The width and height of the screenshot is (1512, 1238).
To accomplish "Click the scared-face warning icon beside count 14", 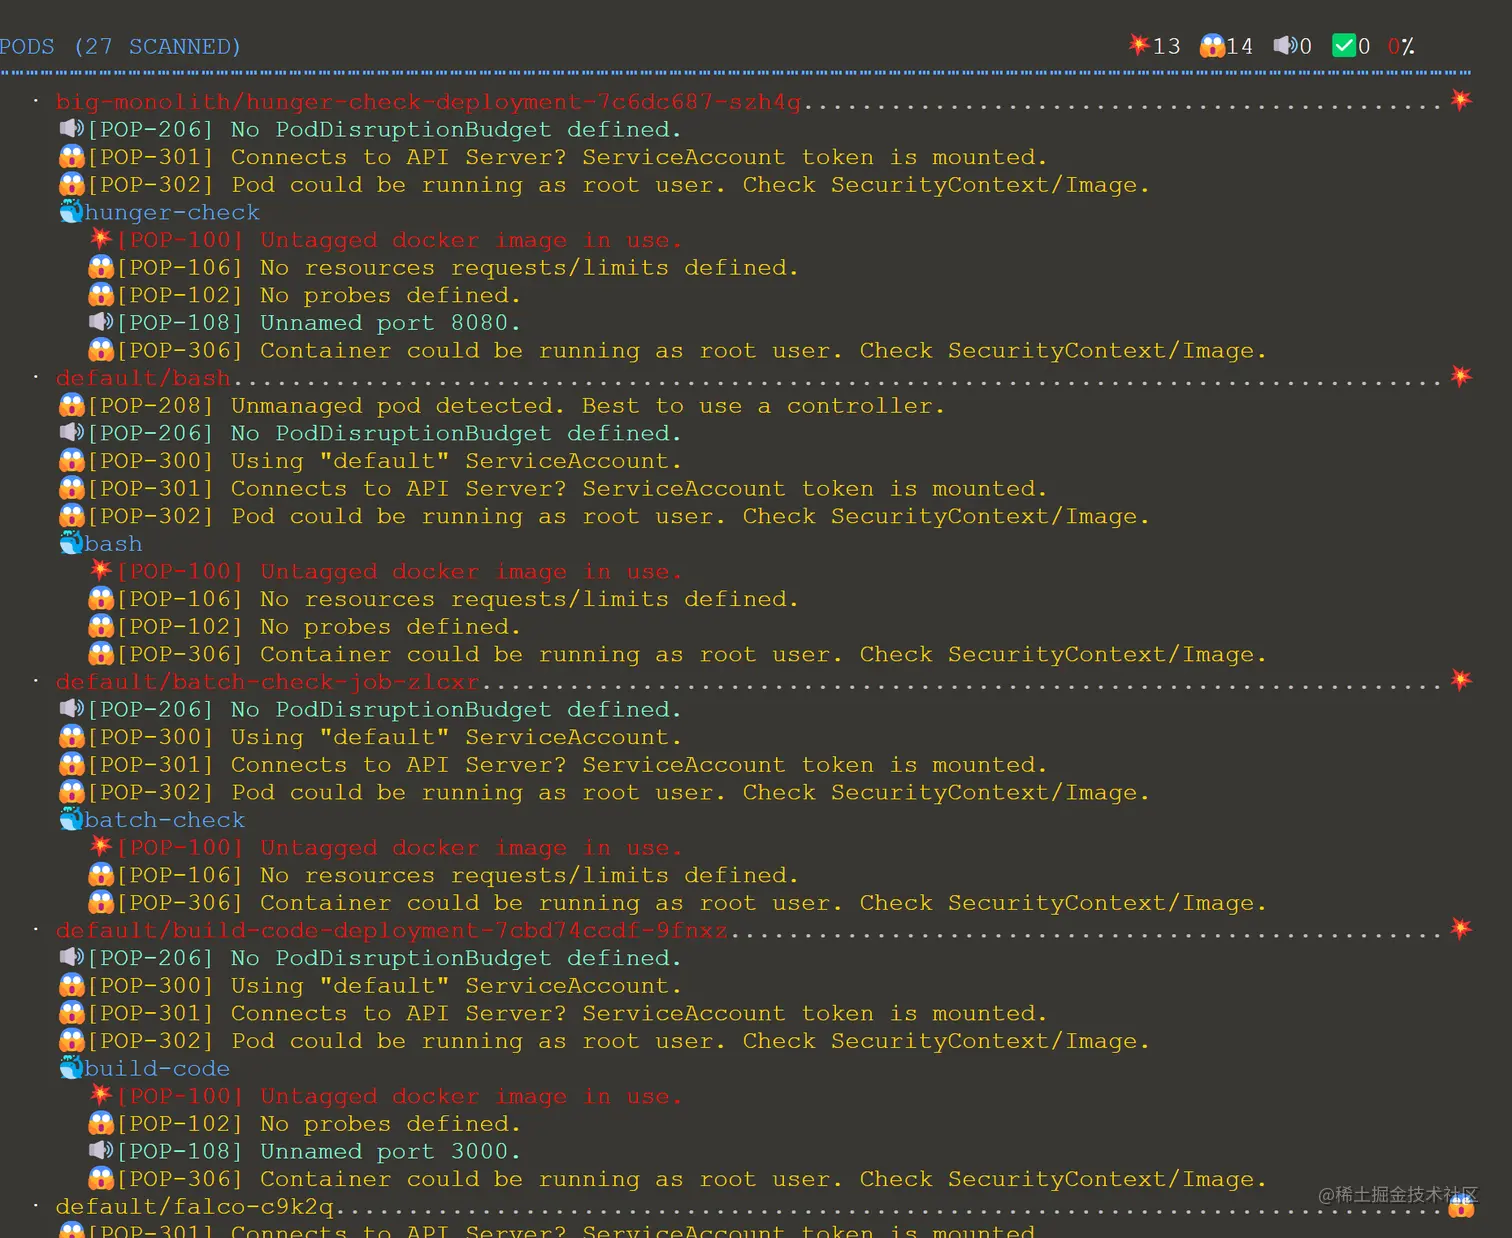I will [x=1212, y=46].
